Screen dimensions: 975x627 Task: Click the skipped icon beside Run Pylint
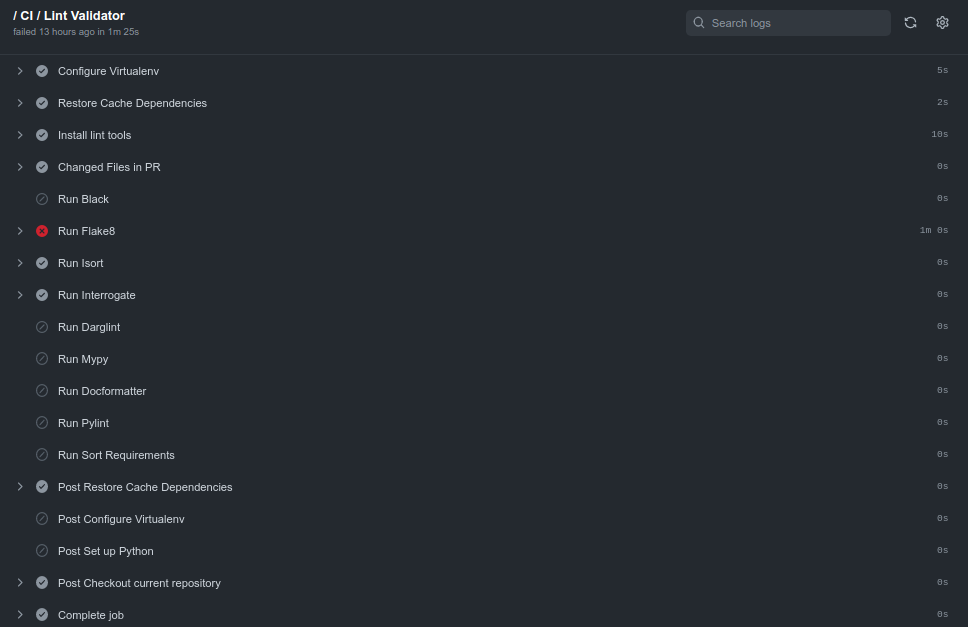pyautogui.click(x=41, y=422)
